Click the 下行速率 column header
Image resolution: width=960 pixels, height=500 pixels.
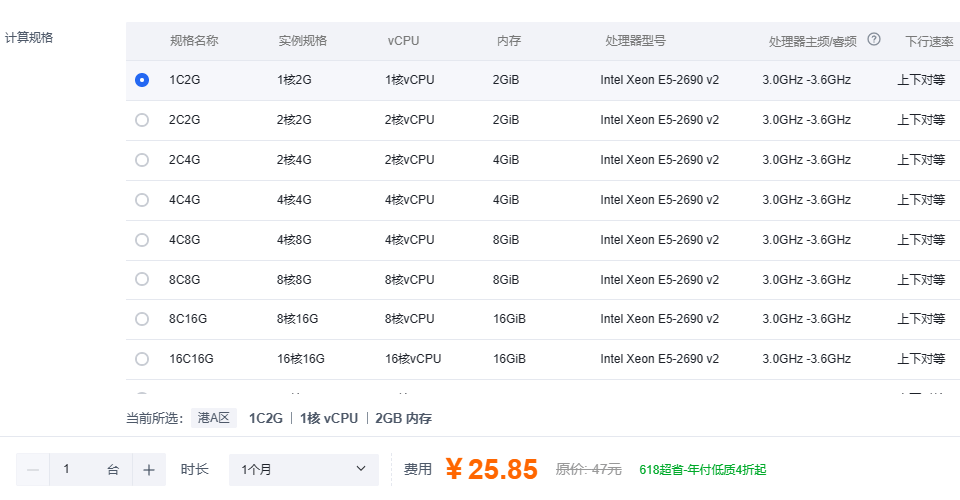tap(929, 41)
